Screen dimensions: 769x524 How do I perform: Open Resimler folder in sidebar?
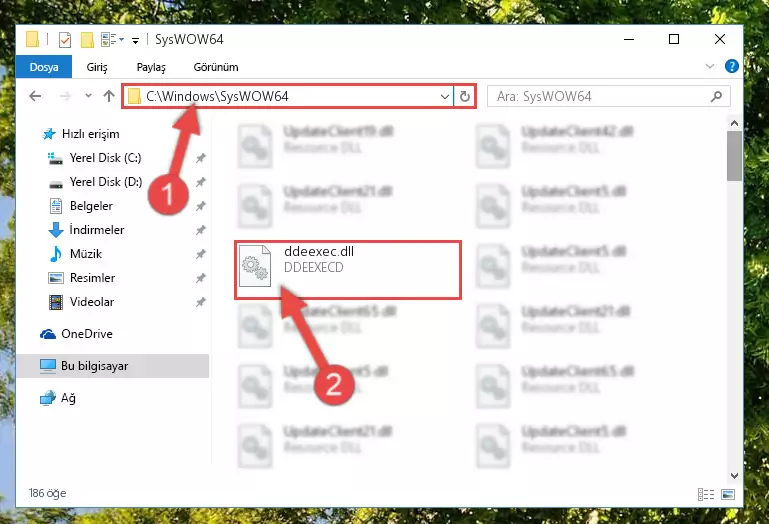[x=92, y=278]
